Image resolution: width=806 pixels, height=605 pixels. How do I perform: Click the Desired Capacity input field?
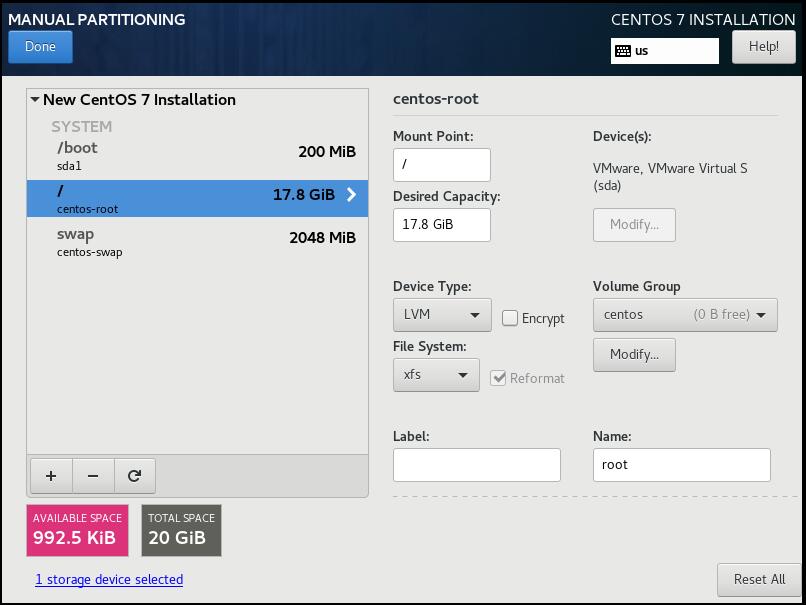coord(442,225)
